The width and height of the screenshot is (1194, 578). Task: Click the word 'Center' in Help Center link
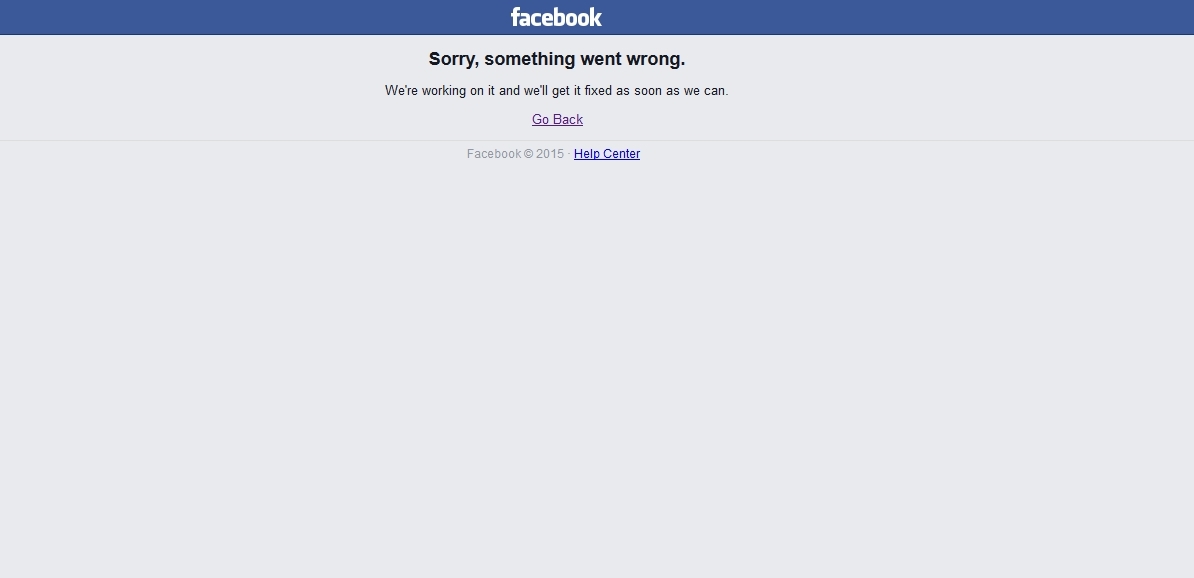coord(621,154)
